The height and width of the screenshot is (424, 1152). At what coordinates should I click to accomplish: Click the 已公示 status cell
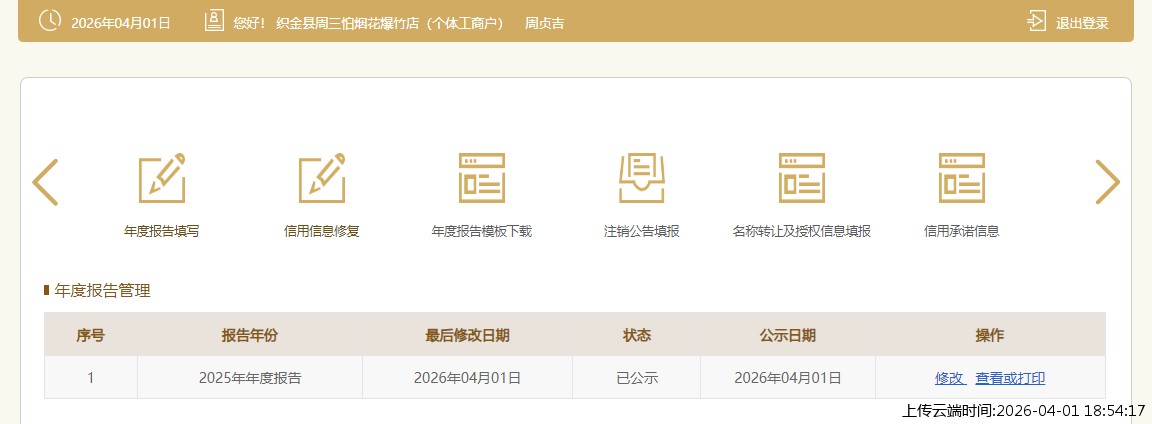click(x=636, y=378)
